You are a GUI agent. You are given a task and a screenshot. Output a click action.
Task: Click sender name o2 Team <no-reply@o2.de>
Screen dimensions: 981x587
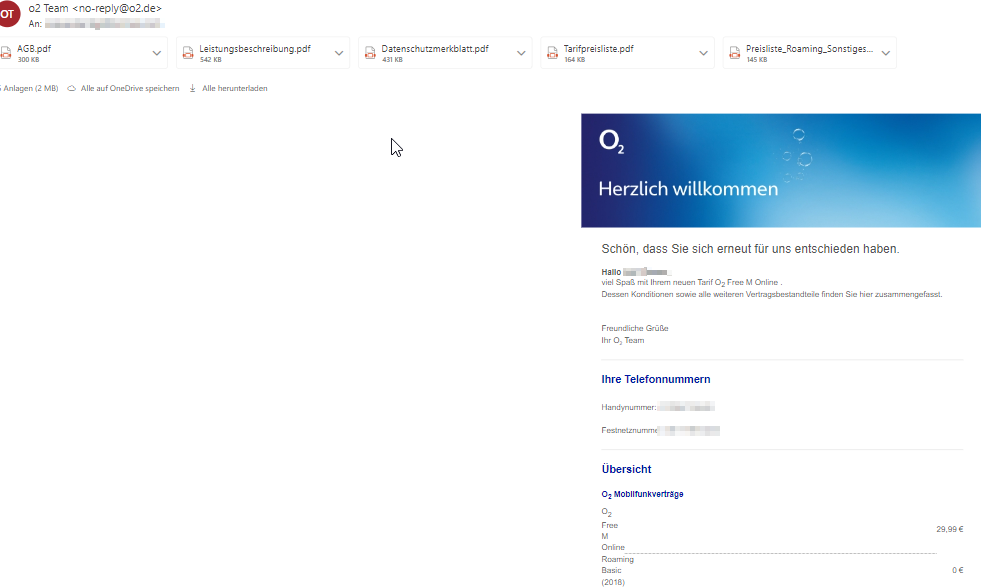coord(95,9)
